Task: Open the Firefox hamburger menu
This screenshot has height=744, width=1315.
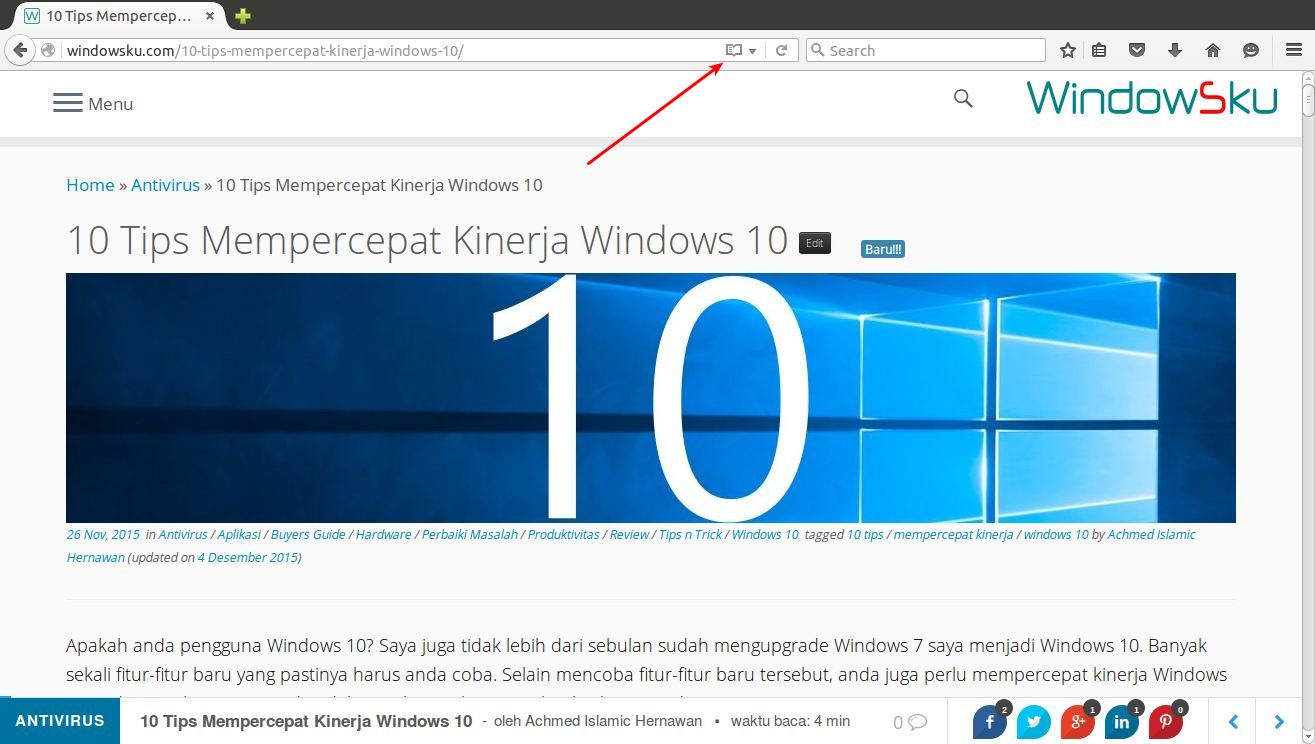Action: pos(1294,50)
